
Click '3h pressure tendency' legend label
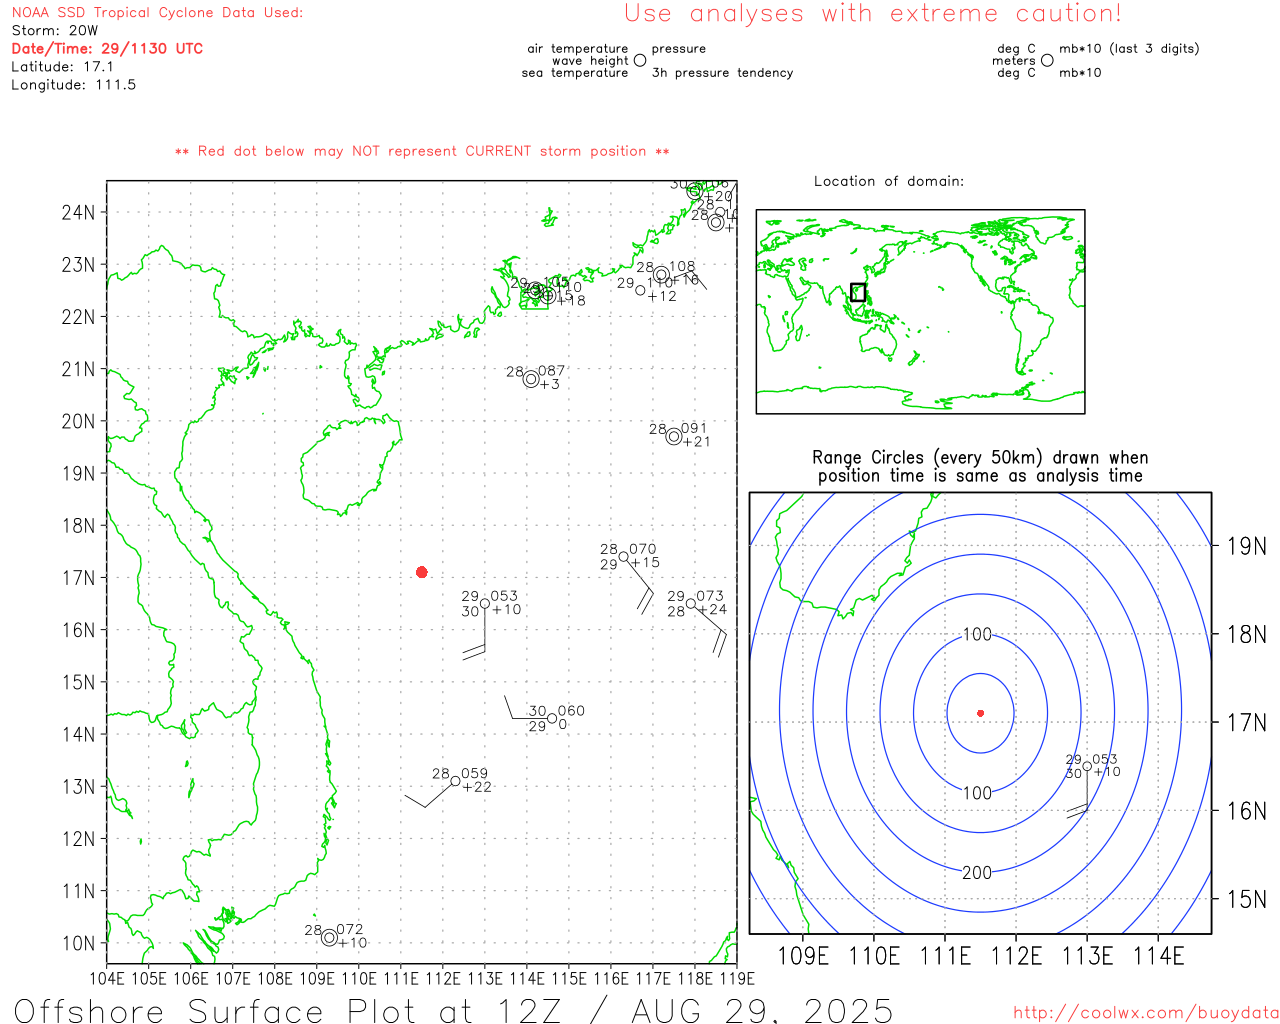722,73
